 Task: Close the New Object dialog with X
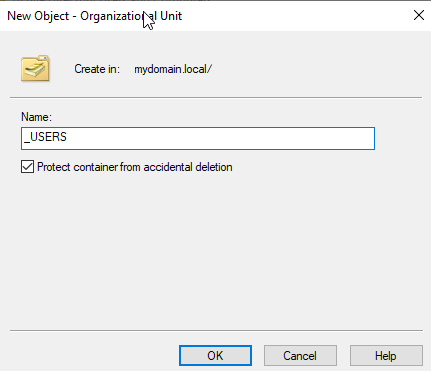coord(419,15)
